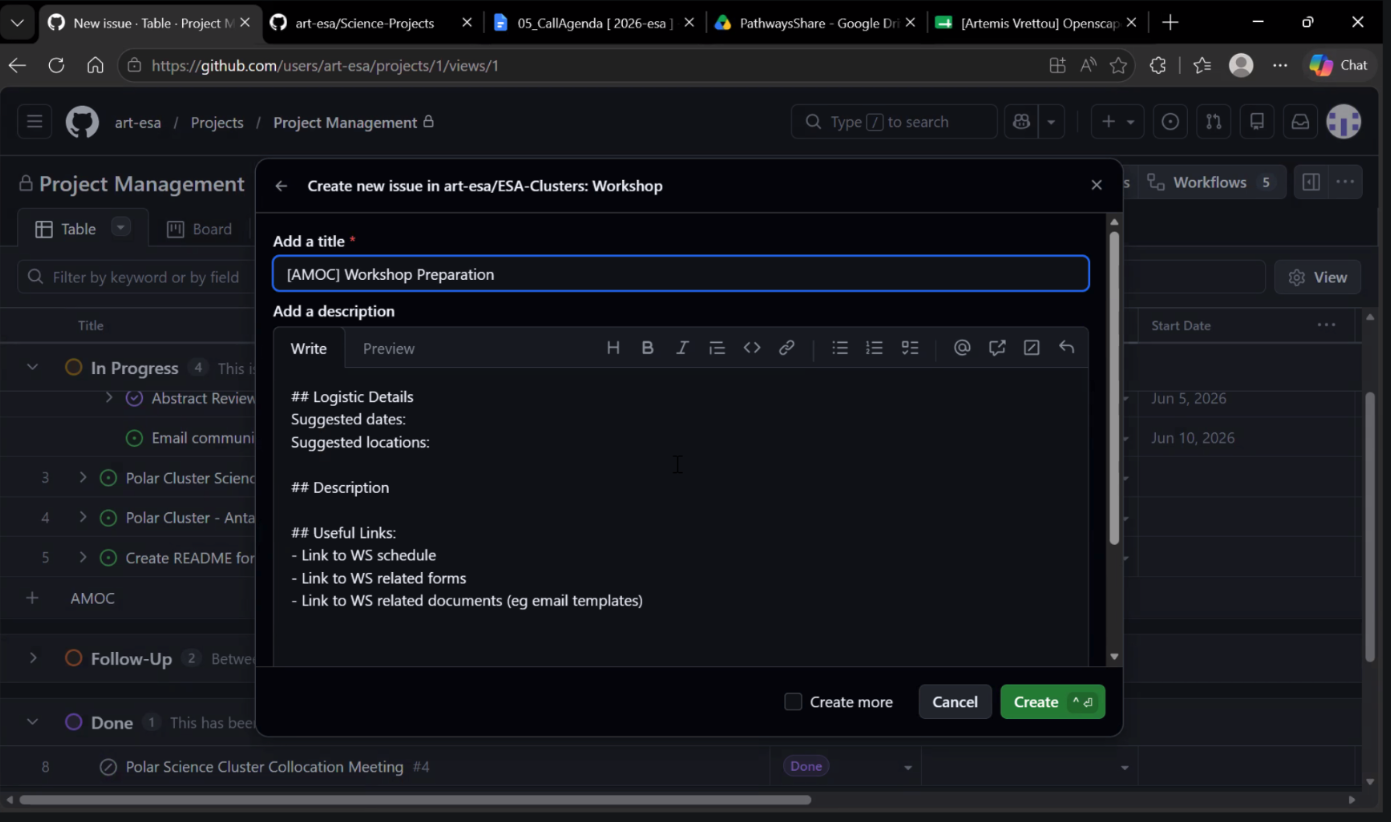Expand the Follow-Up group

point(33,658)
